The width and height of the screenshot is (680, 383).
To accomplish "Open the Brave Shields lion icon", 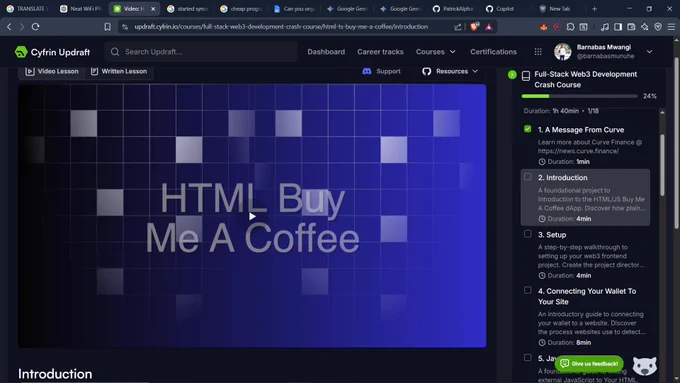I will pos(474,27).
